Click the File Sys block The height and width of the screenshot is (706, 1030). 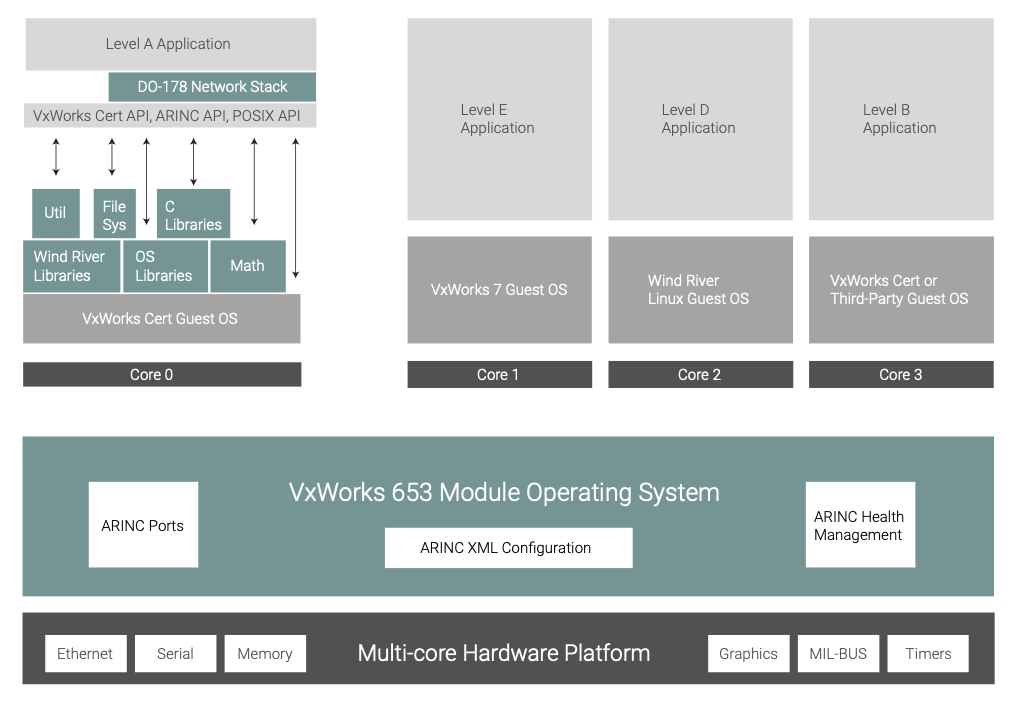(114, 213)
